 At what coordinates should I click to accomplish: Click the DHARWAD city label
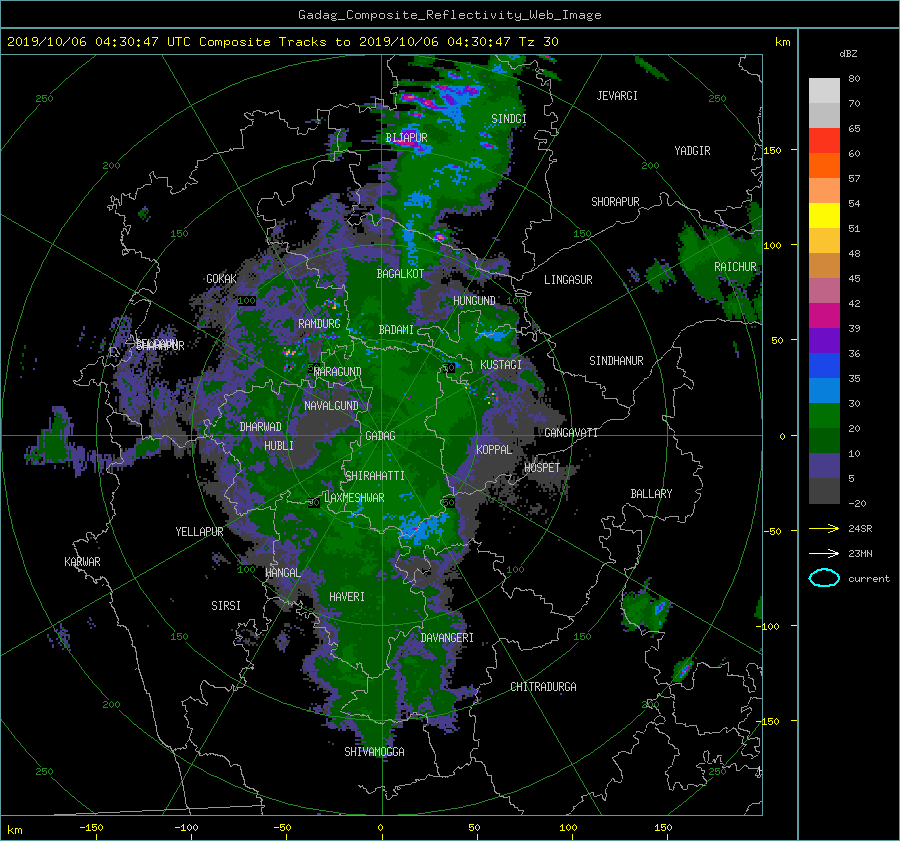(260, 427)
